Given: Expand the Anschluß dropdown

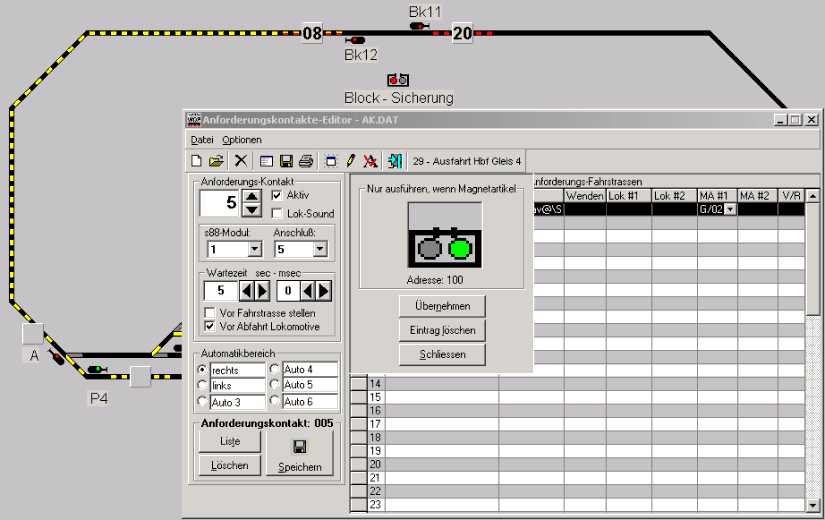Looking at the screenshot, I should (x=325, y=249).
